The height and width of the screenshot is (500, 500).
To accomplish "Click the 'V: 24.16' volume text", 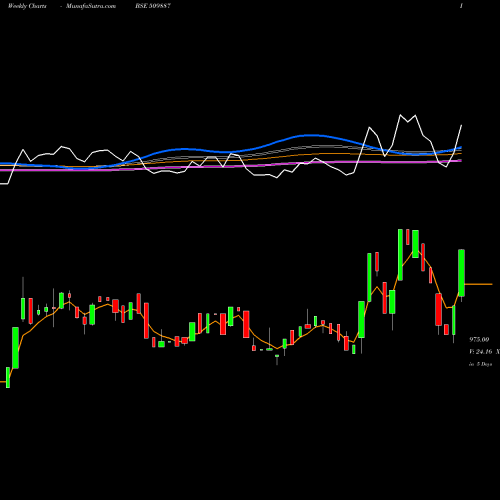I will pyautogui.click(x=481, y=352).
